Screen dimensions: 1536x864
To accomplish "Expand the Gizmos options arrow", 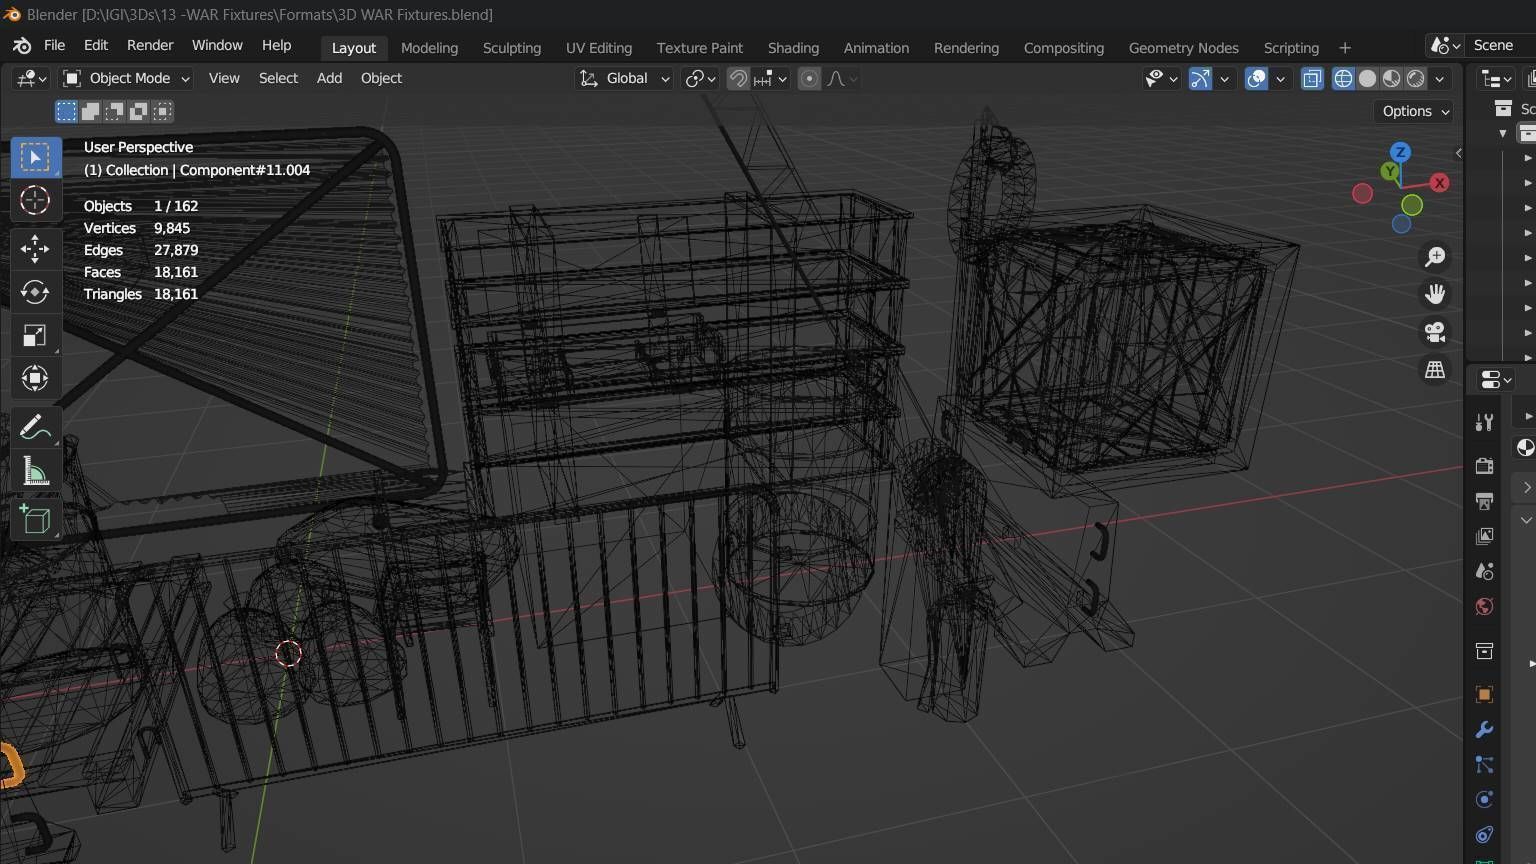I will (x=1224, y=78).
